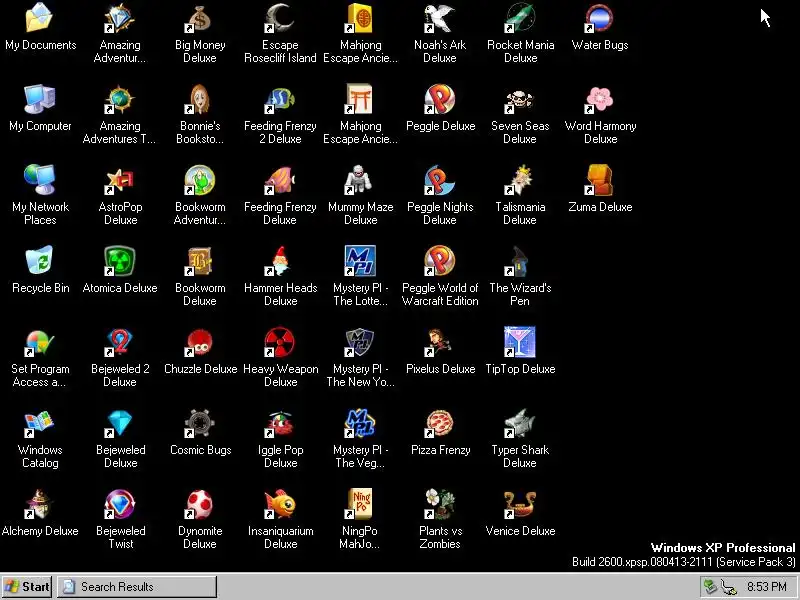Open the Recycle Bin icon
The width and height of the screenshot is (800, 600).
point(40,261)
